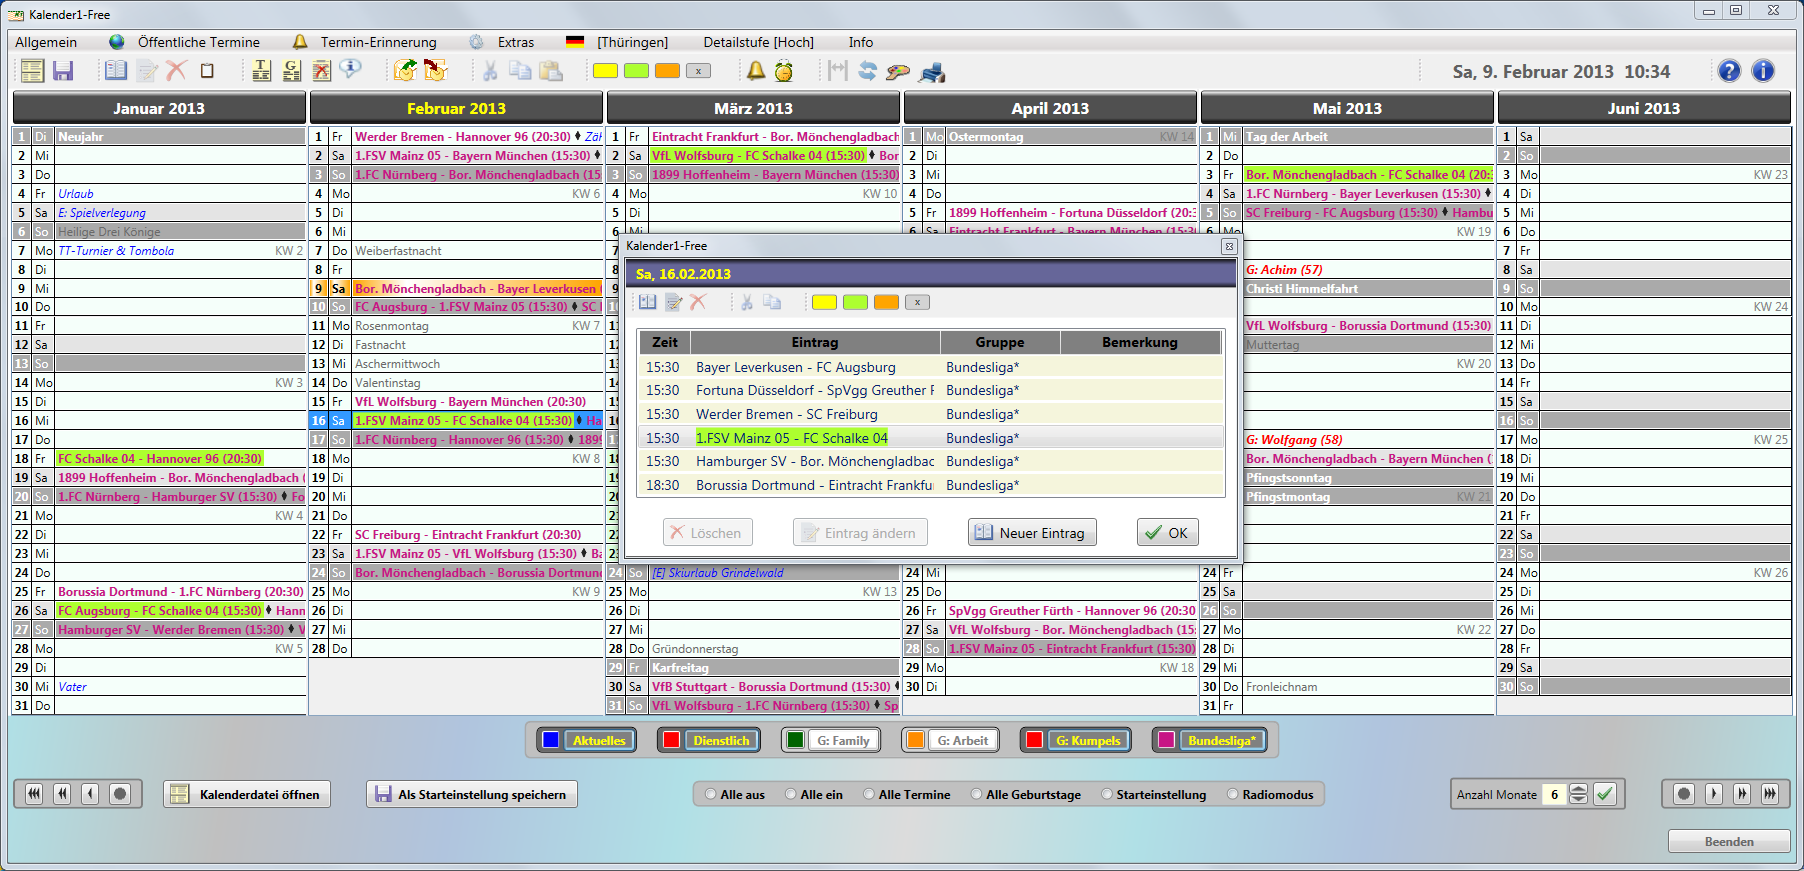Open the 'Extras' menu
Image resolution: width=1804 pixels, height=871 pixels.
515,42
